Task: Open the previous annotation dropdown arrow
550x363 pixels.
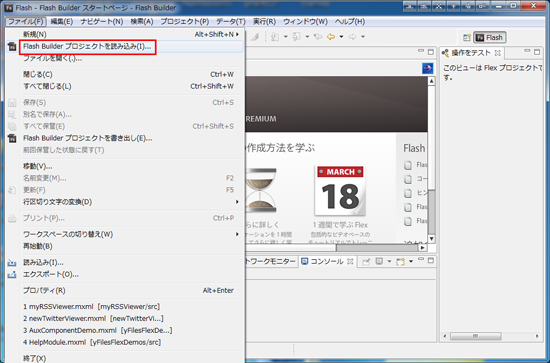Action: click(x=307, y=37)
